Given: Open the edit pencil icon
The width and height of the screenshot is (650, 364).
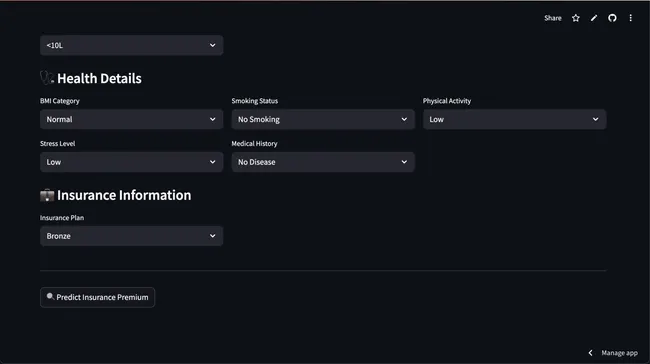Looking at the screenshot, I should click(594, 18).
